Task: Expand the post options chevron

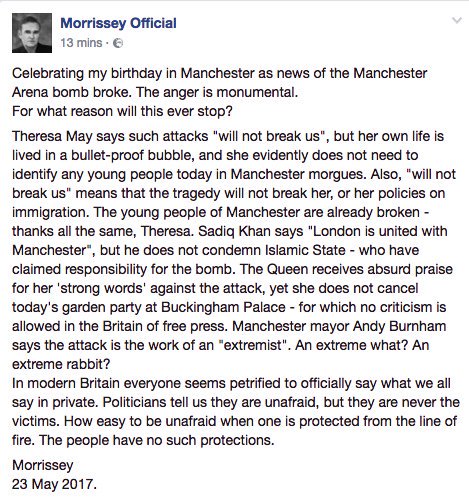Action: (x=456, y=21)
